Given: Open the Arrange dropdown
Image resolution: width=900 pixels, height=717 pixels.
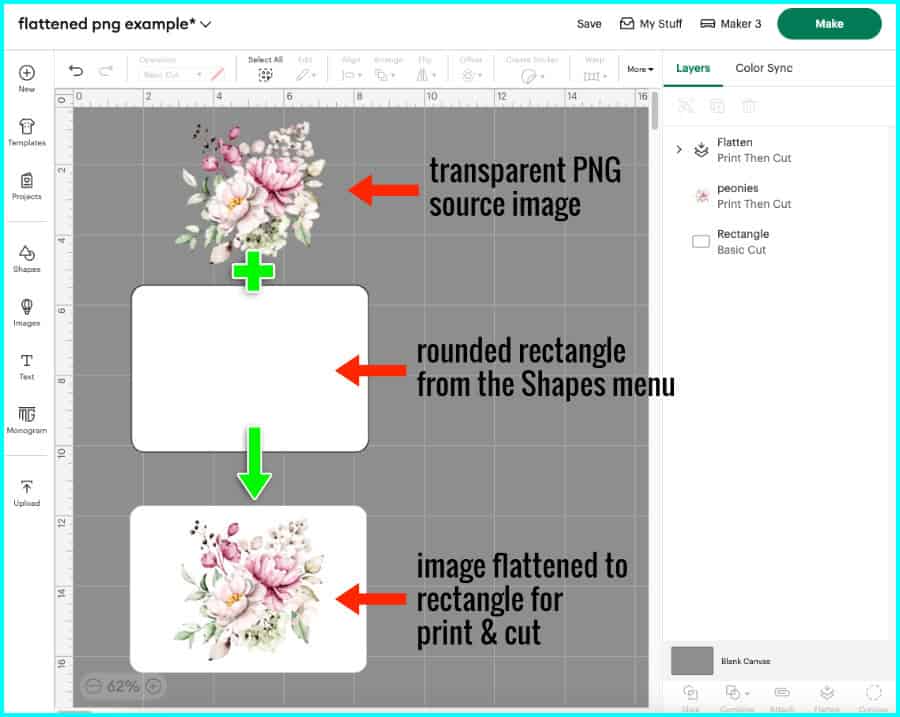Looking at the screenshot, I should 385,75.
